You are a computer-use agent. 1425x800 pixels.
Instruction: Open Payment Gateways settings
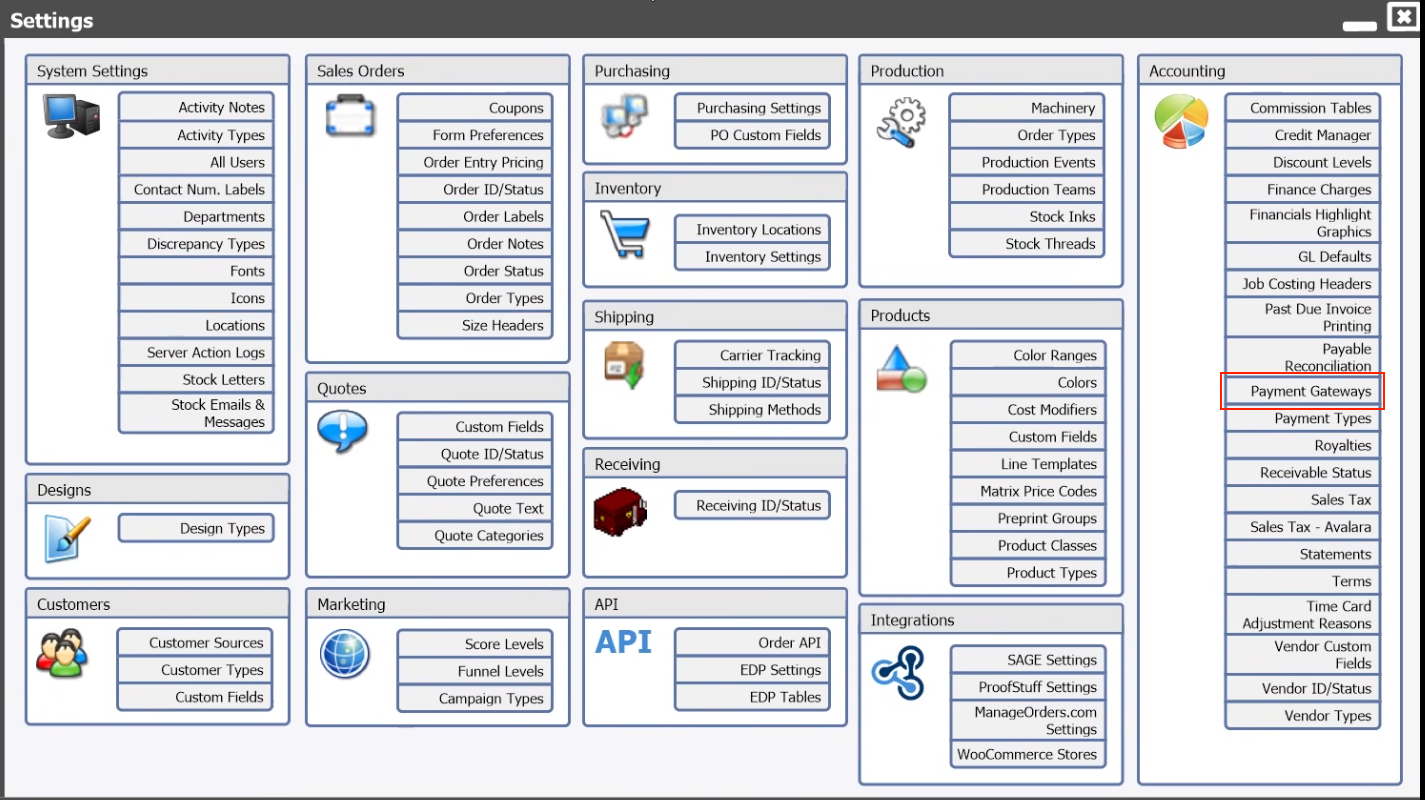pos(1302,391)
